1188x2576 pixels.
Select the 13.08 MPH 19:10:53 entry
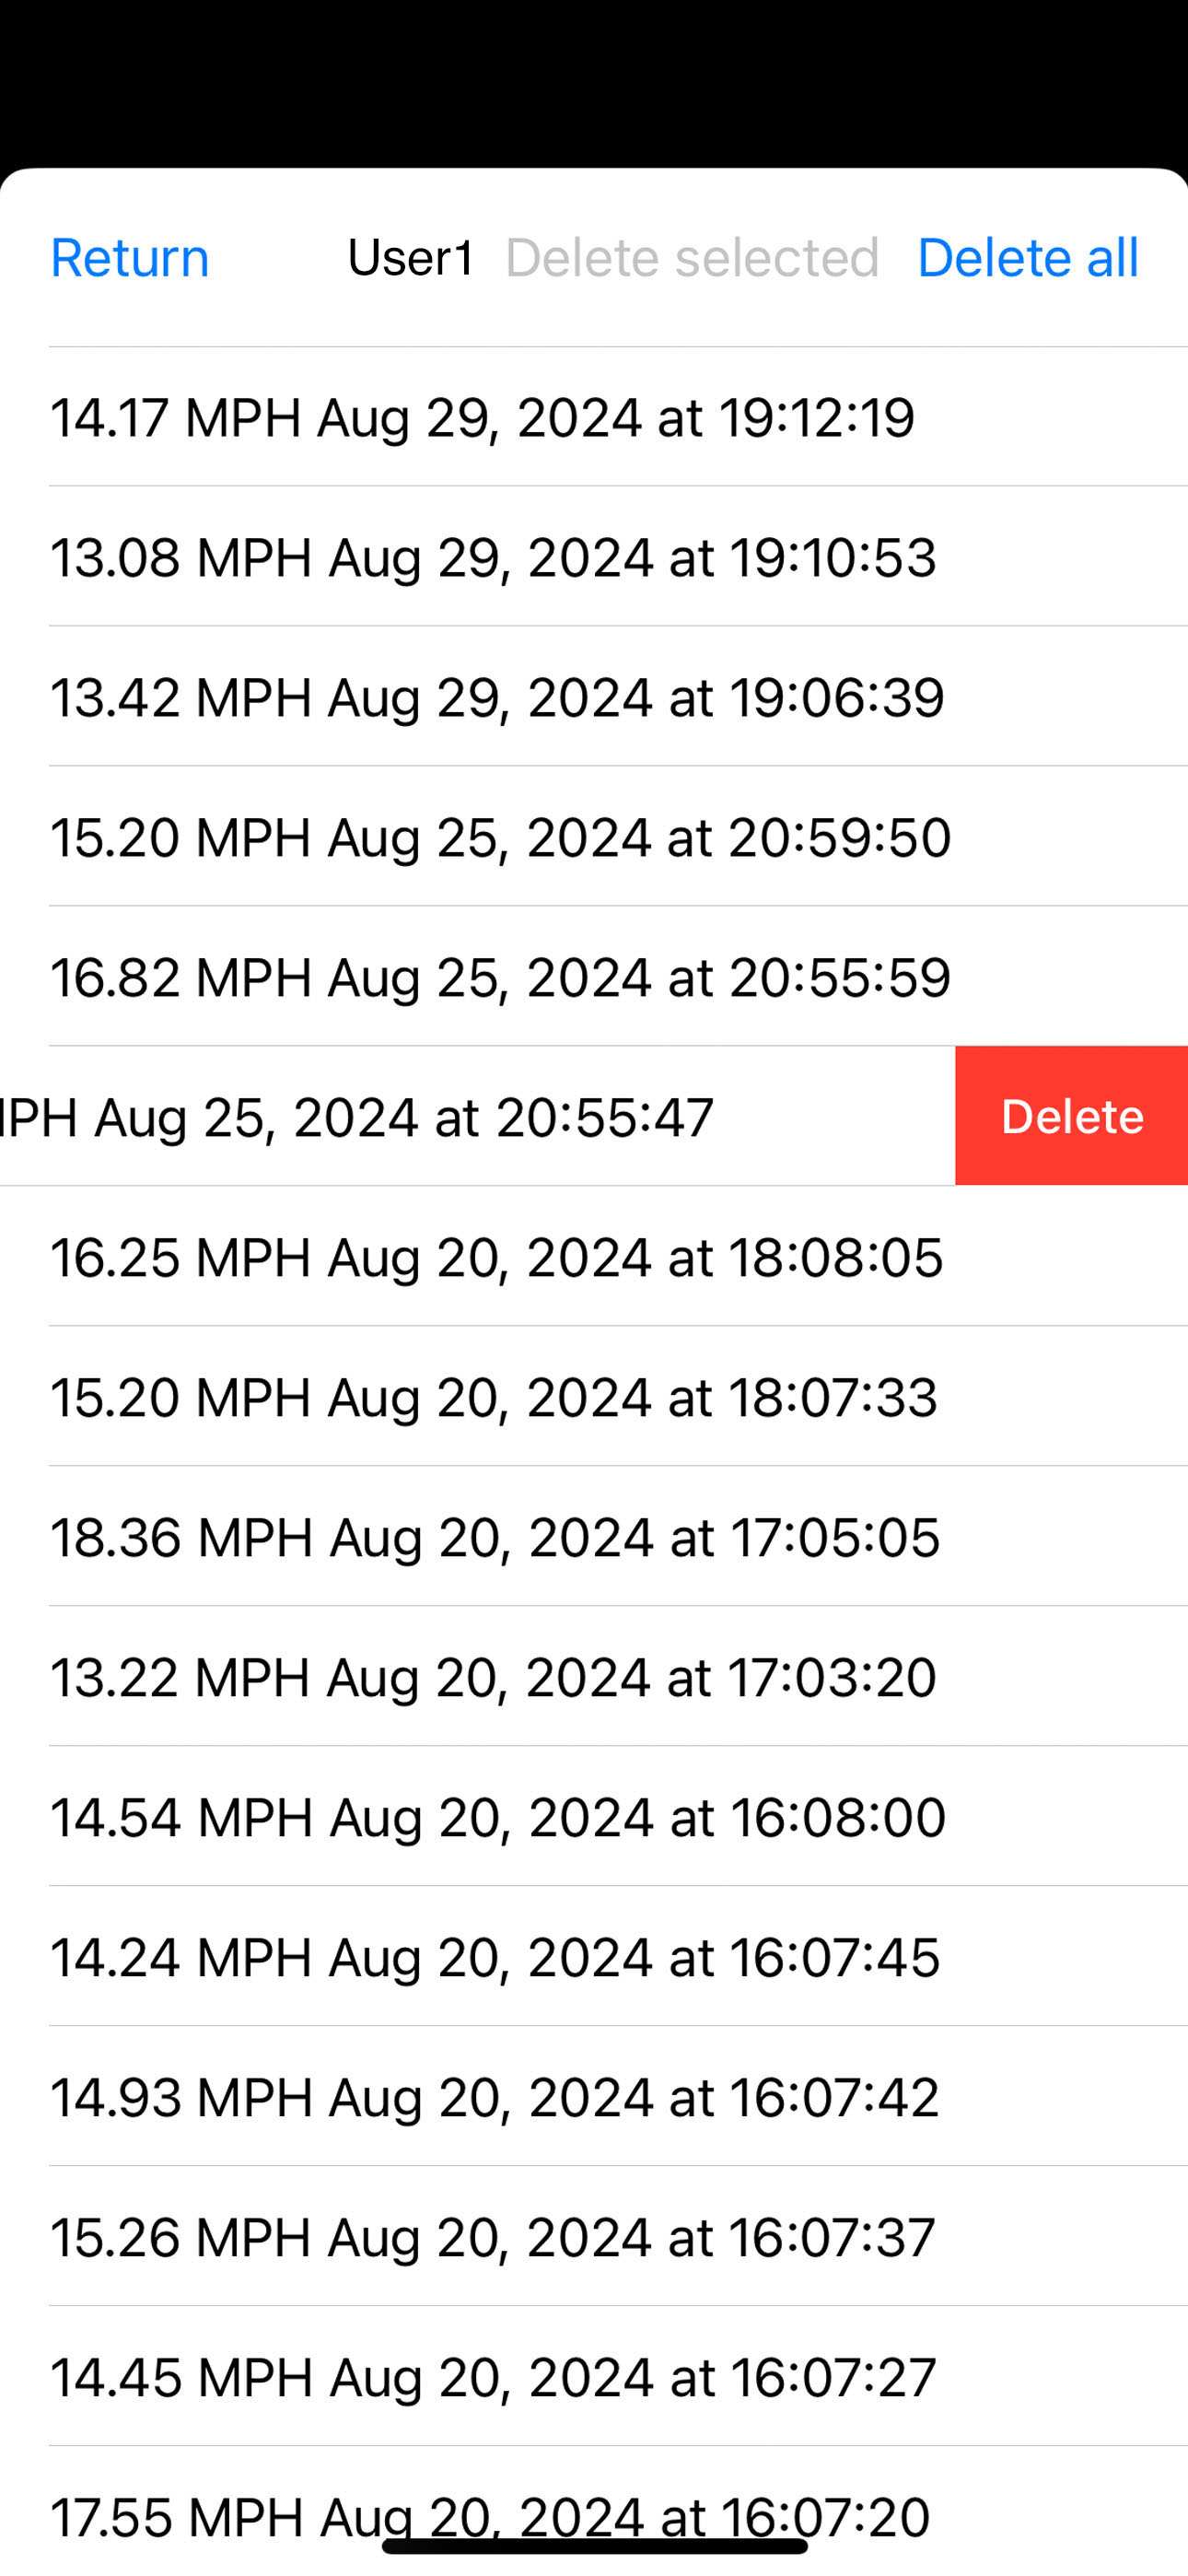(x=493, y=557)
